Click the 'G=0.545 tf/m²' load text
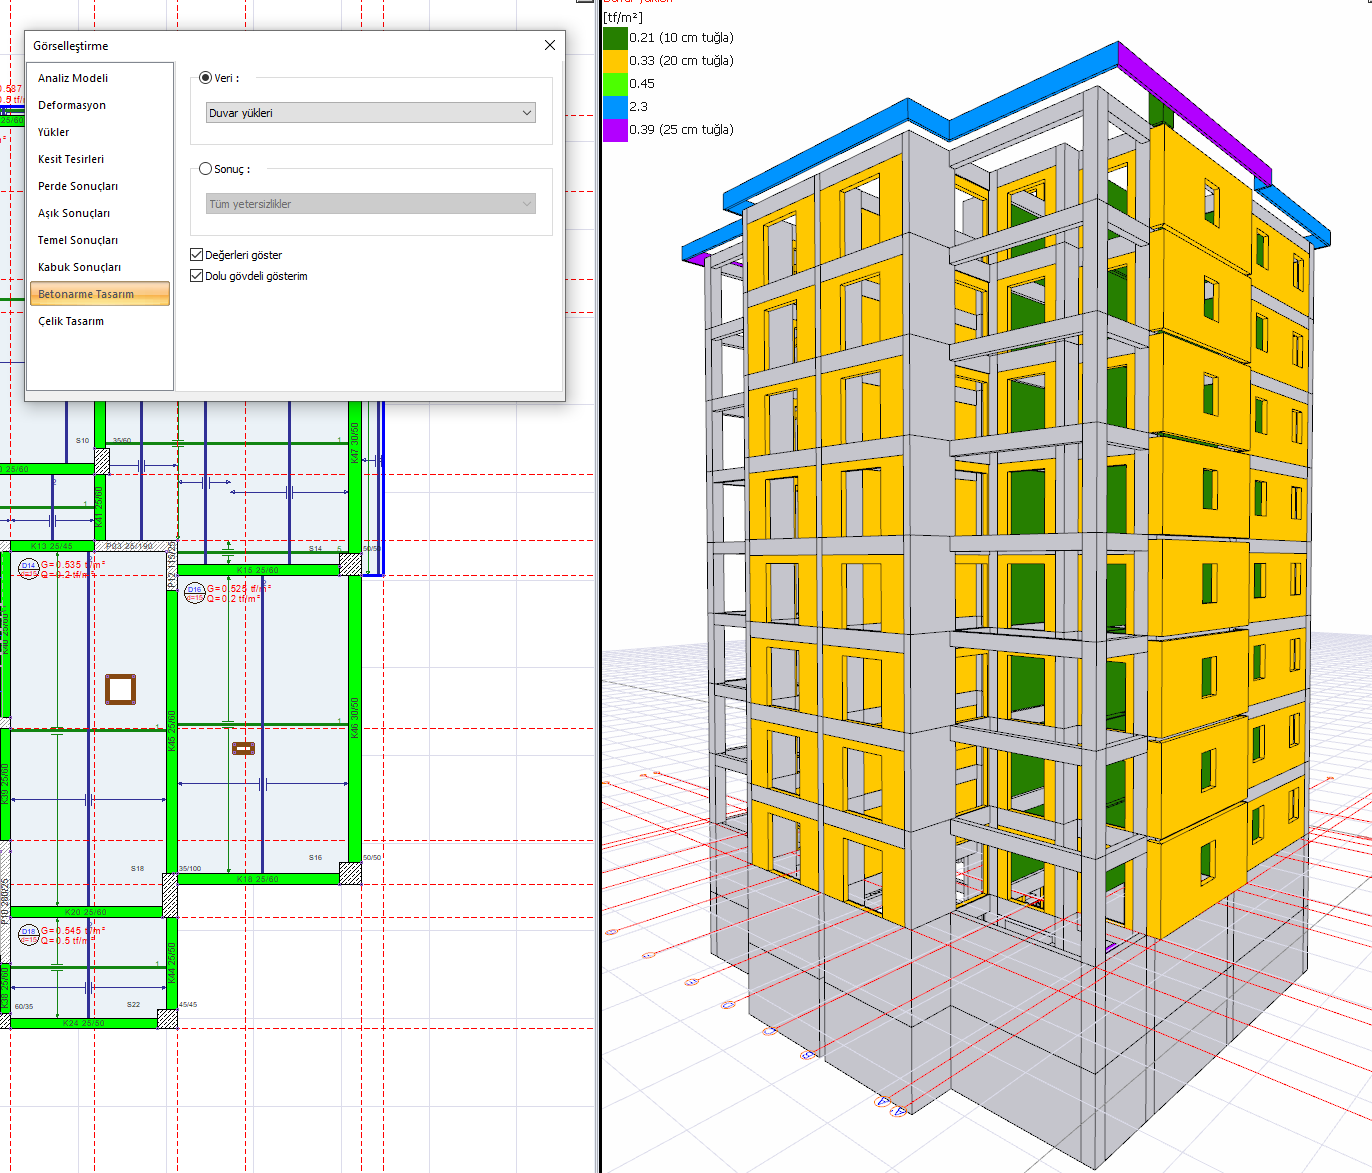The image size is (1372, 1173). [x=73, y=931]
